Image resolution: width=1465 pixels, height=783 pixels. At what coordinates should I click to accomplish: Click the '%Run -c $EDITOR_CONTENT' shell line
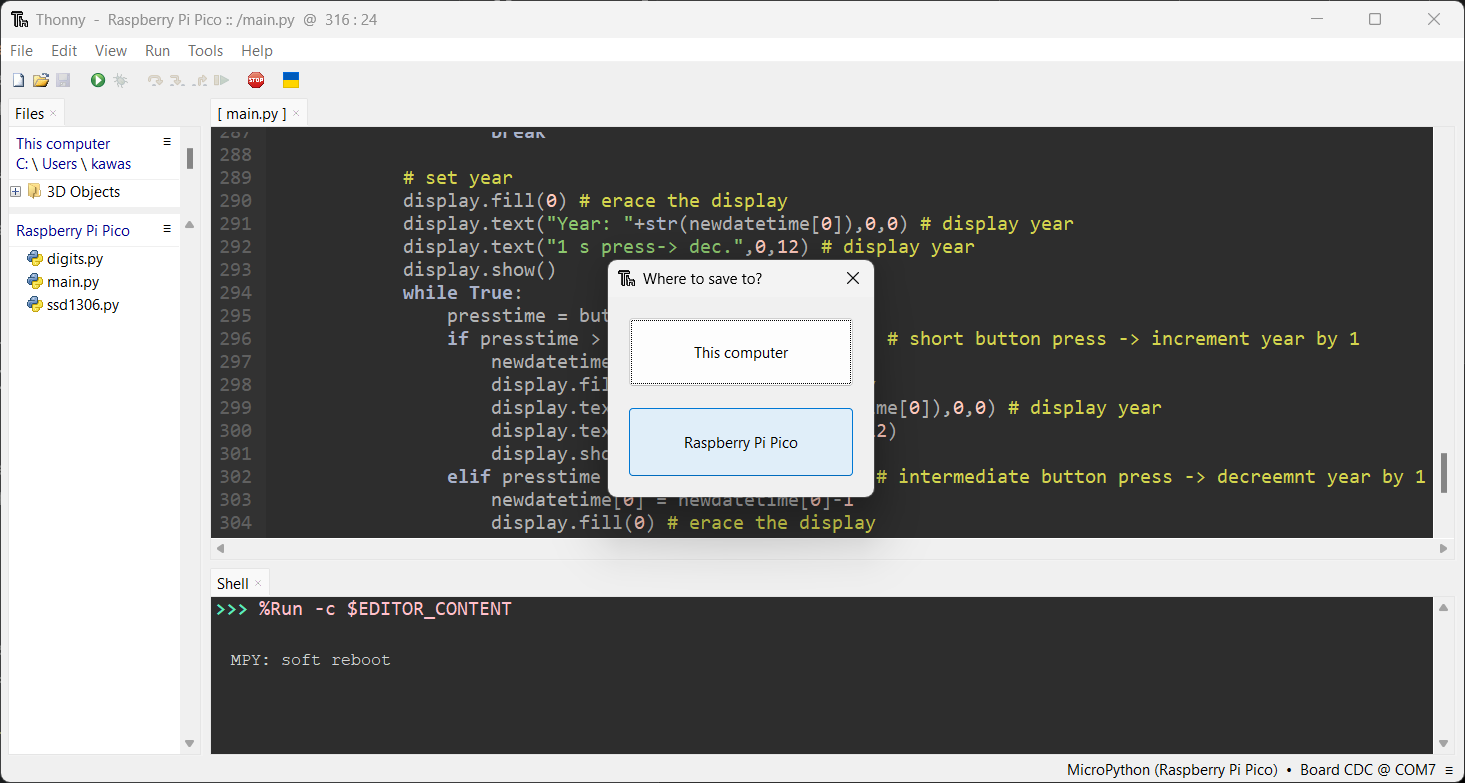tap(385, 609)
